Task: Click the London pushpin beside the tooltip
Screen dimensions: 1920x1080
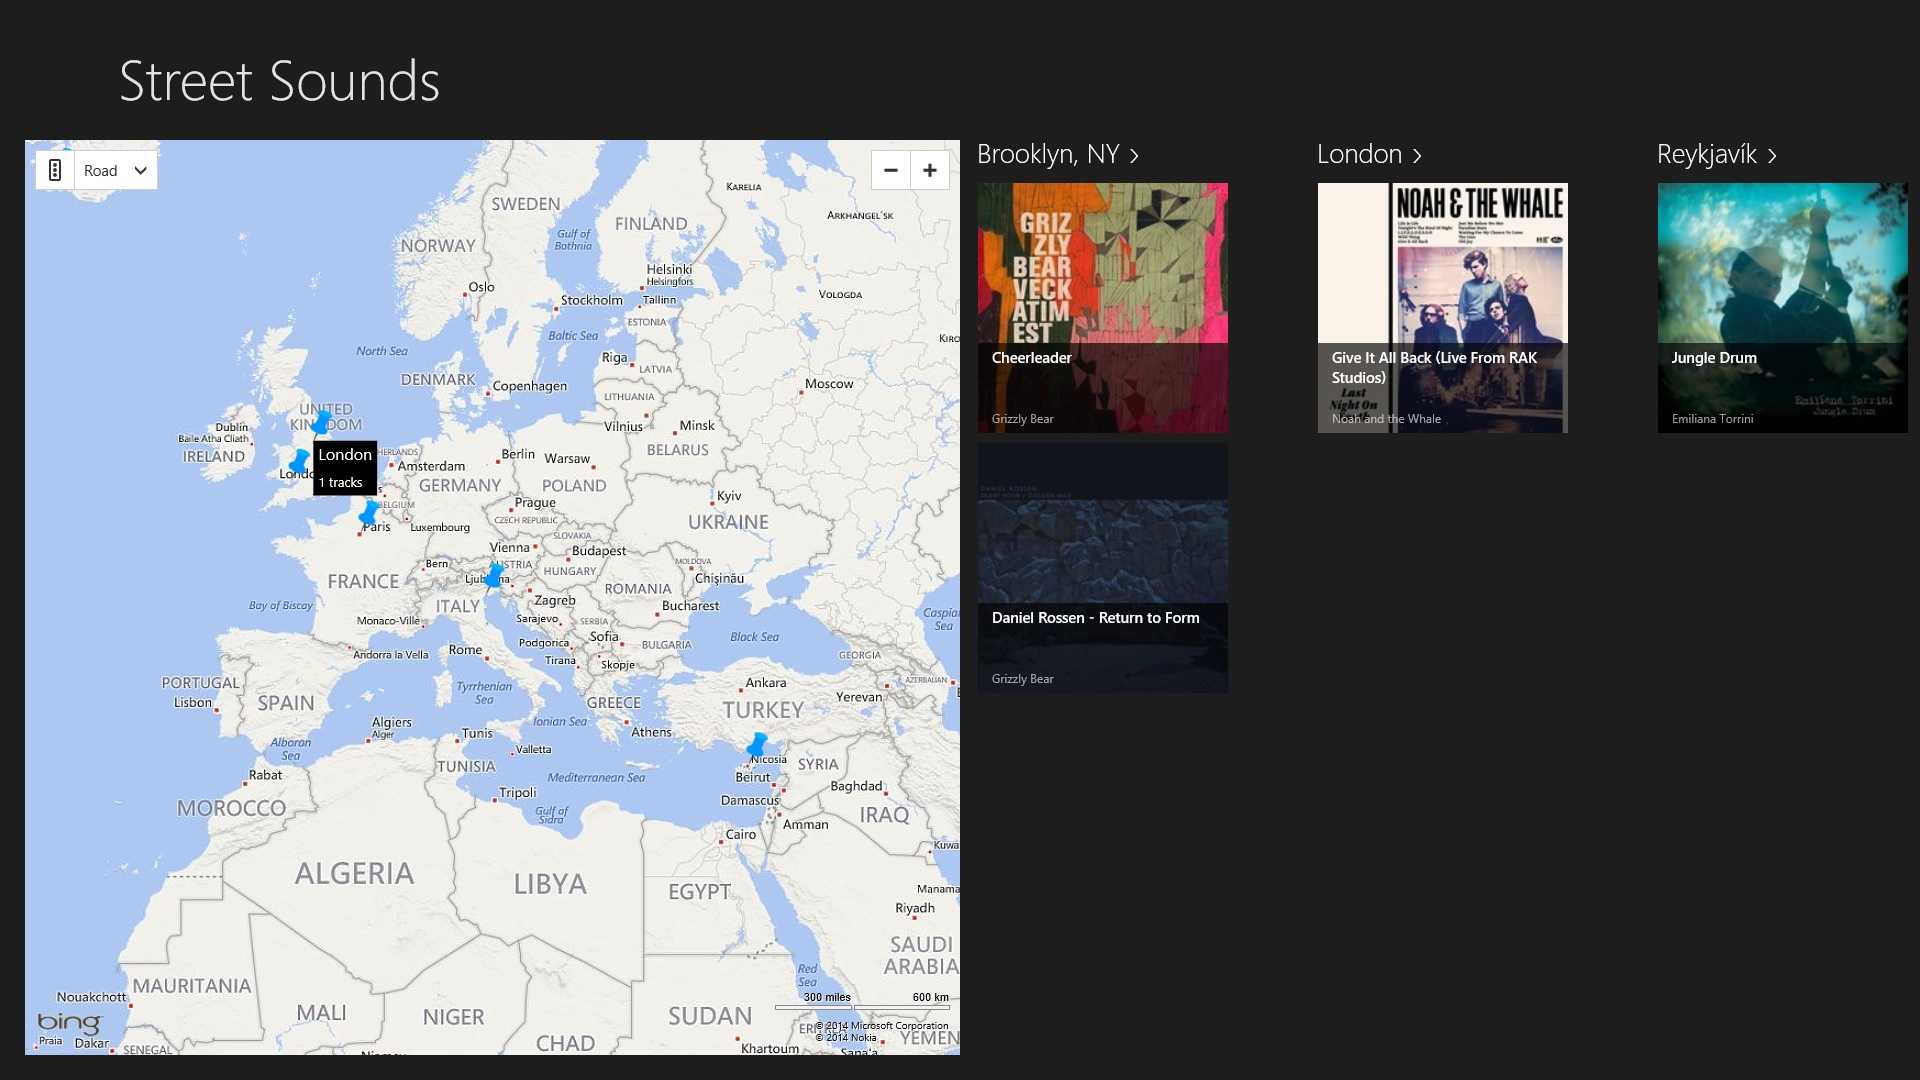Action: pos(299,461)
